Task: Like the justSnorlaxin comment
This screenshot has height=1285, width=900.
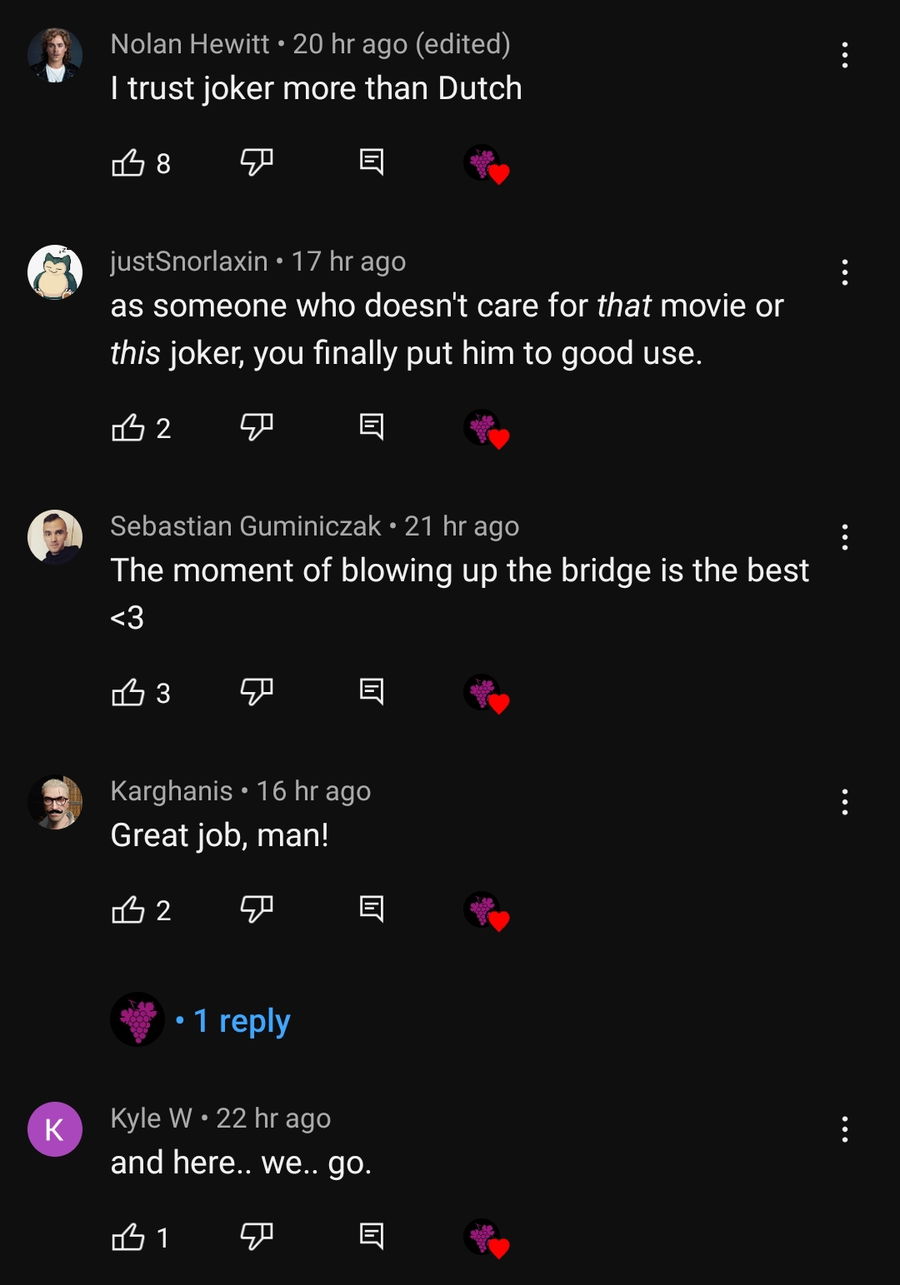Action: (128, 428)
